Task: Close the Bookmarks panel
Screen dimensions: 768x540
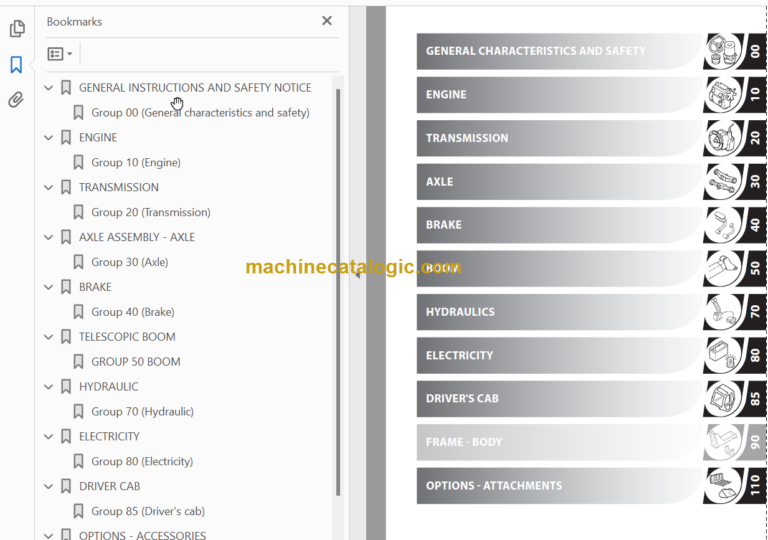Action: coord(327,21)
